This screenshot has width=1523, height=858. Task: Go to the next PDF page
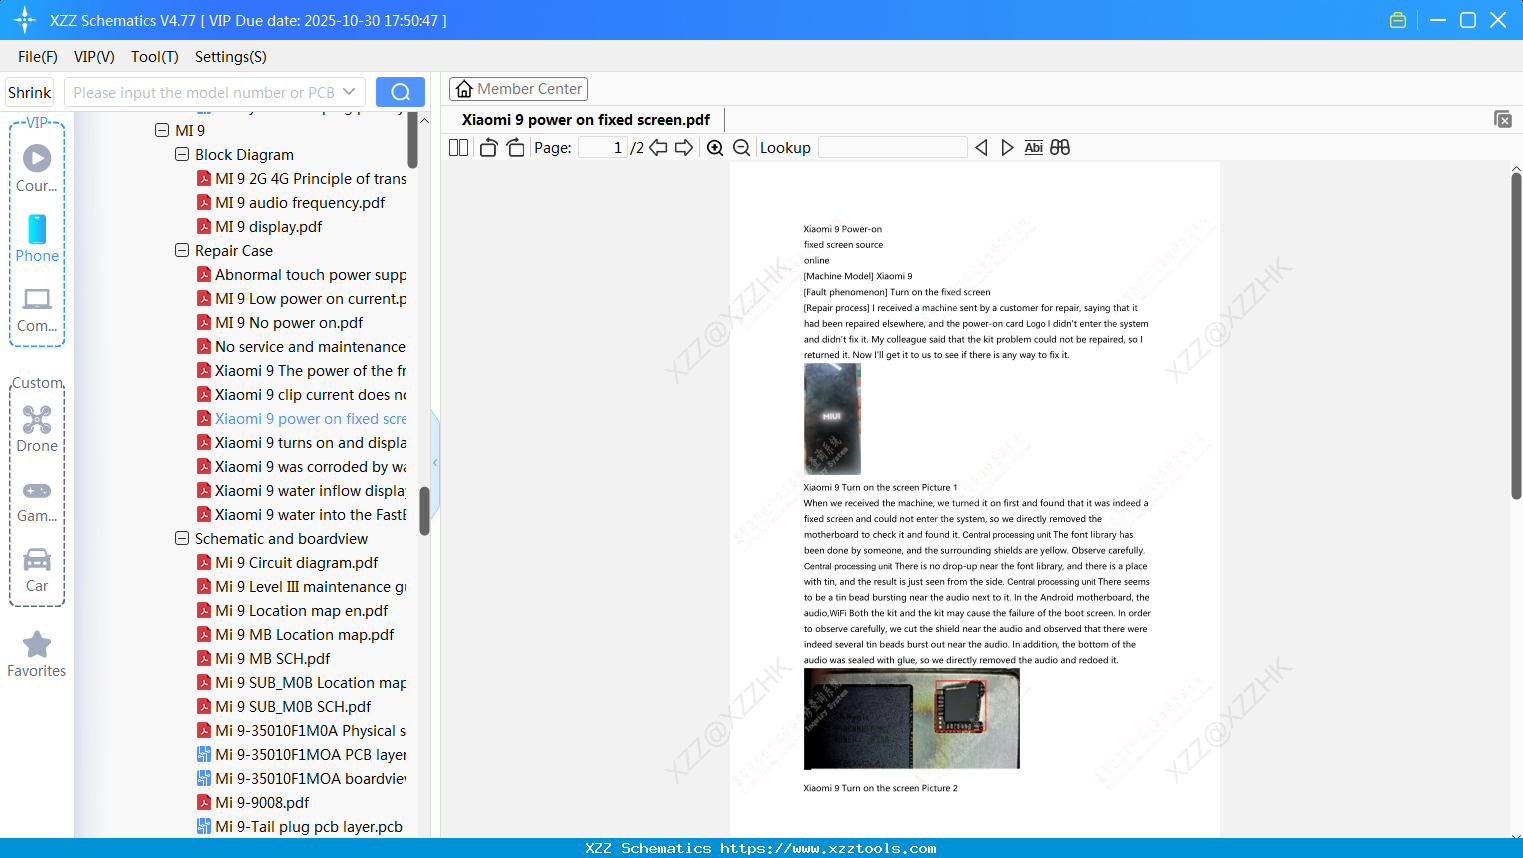pos(684,148)
